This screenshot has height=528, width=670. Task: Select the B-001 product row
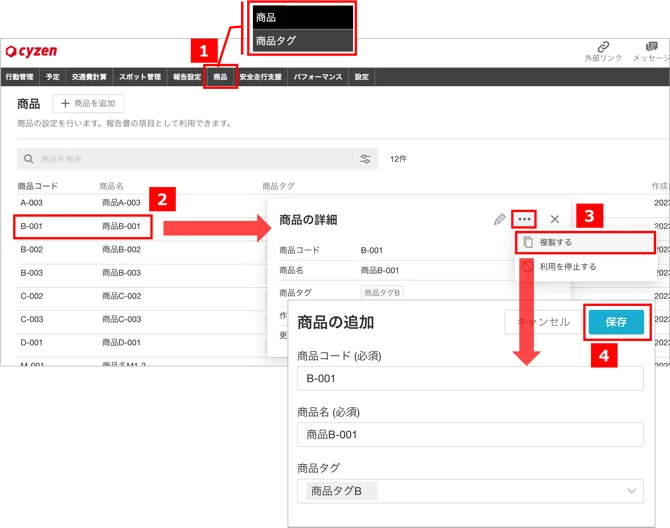tap(82, 226)
